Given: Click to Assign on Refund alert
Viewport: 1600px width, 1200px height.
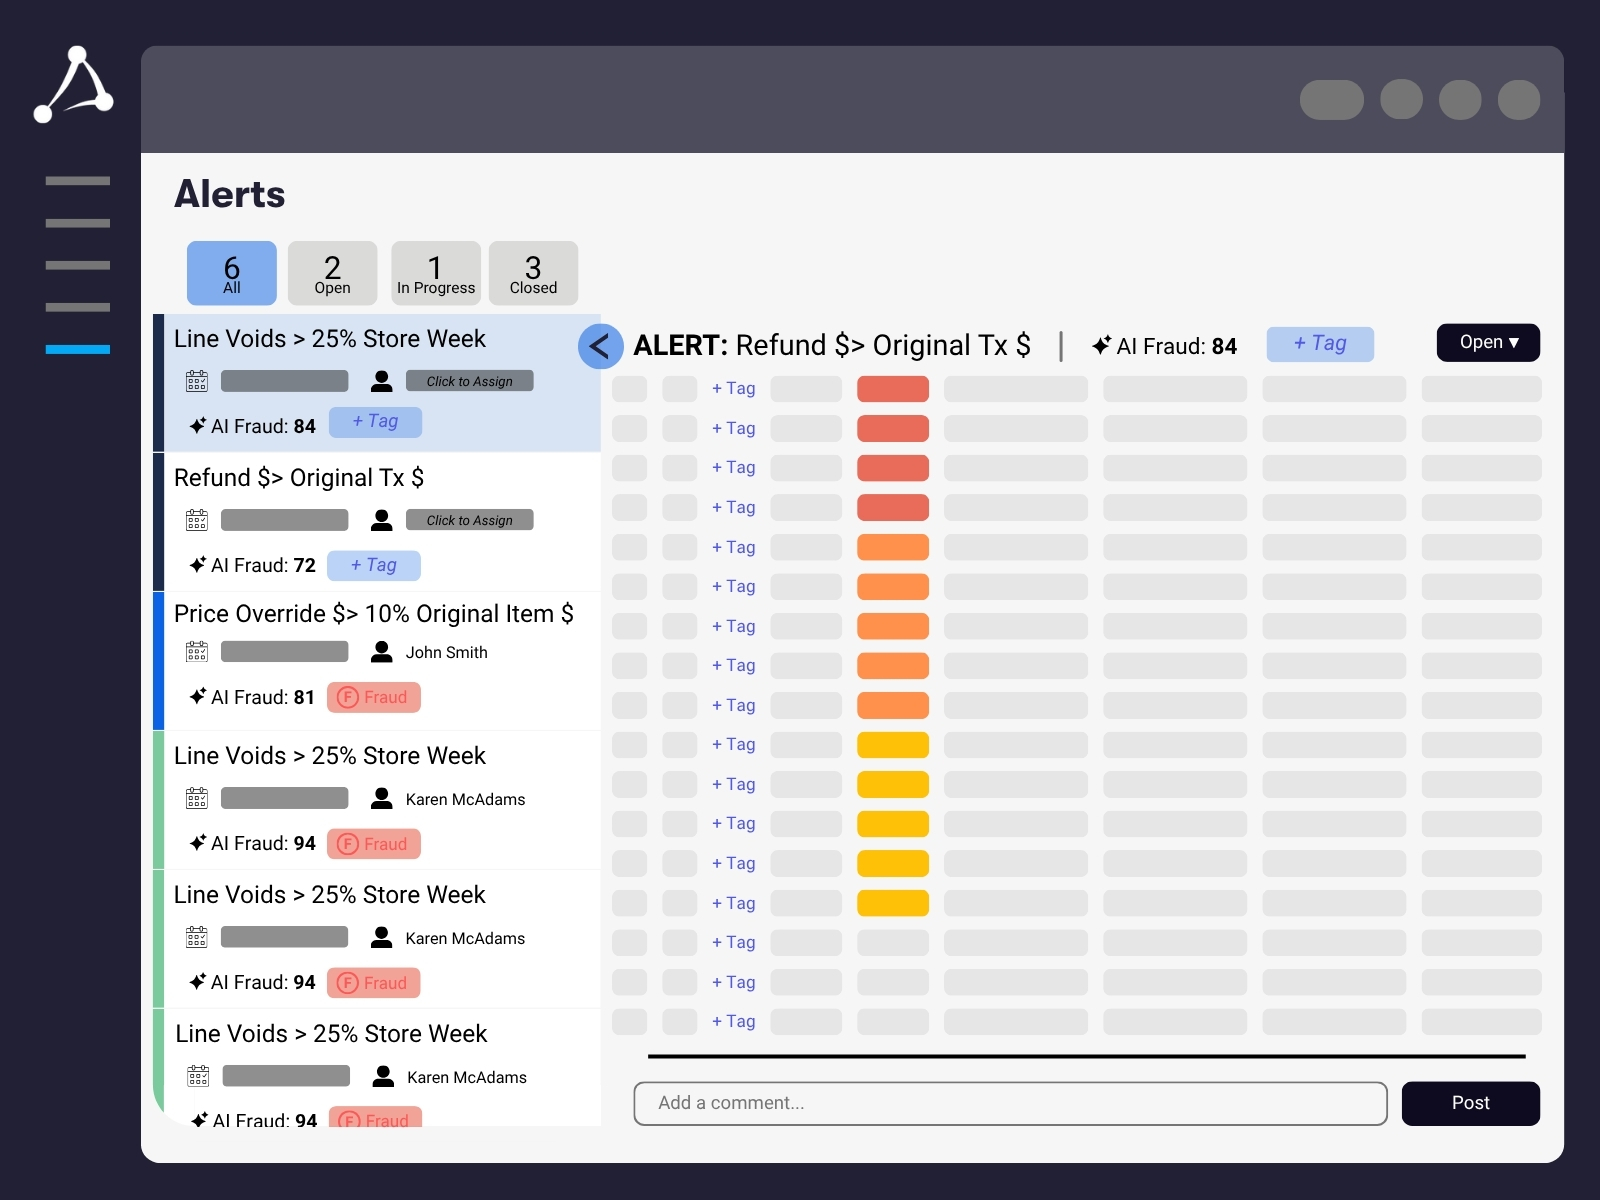Looking at the screenshot, I should coord(469,520).
